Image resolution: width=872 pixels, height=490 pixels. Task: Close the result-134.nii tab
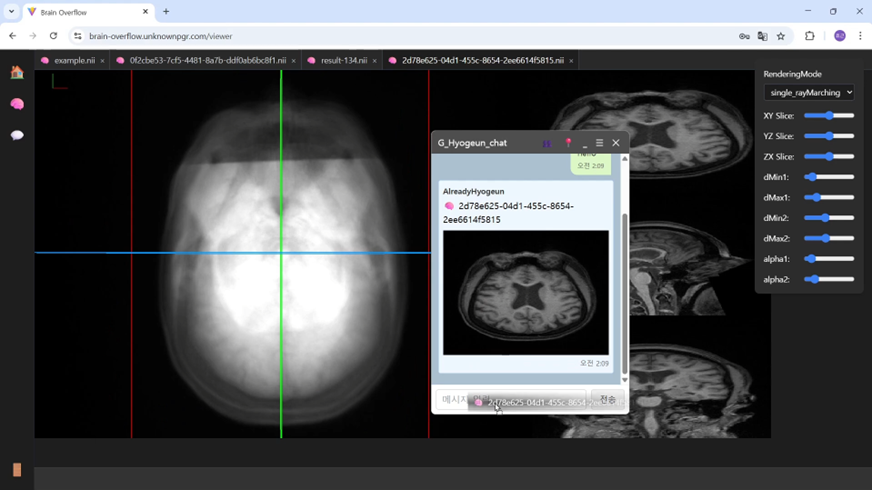374,61
